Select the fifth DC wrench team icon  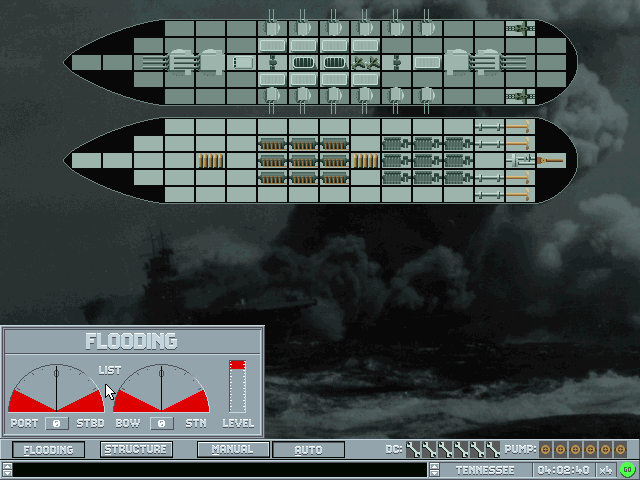tap(477, 449)
